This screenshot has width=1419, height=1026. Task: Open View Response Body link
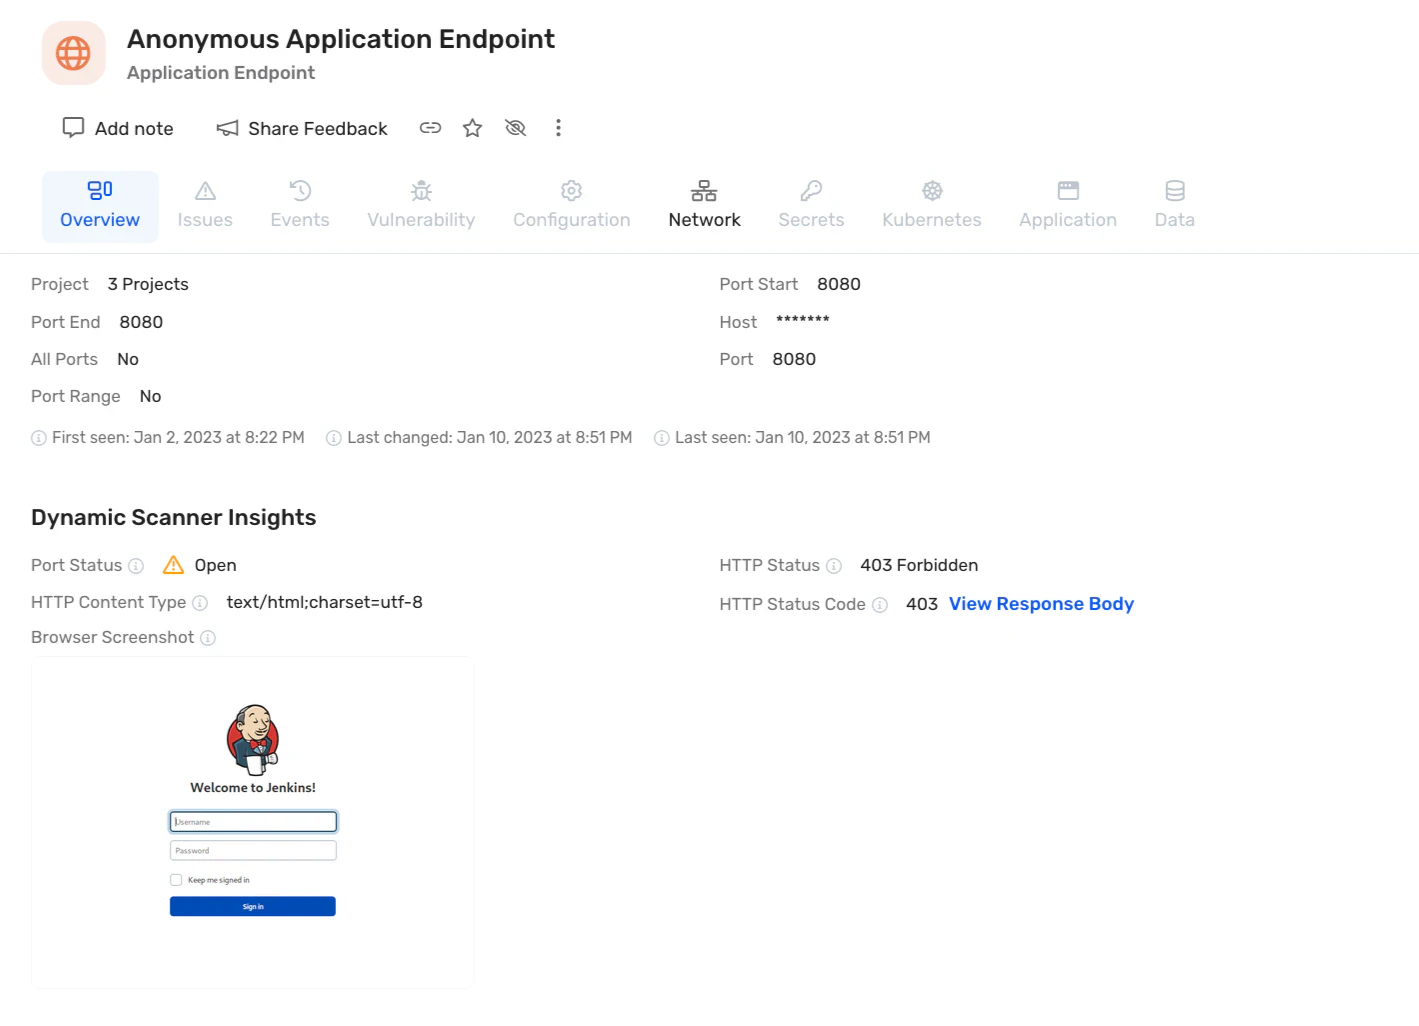[x=1041, y=604]
